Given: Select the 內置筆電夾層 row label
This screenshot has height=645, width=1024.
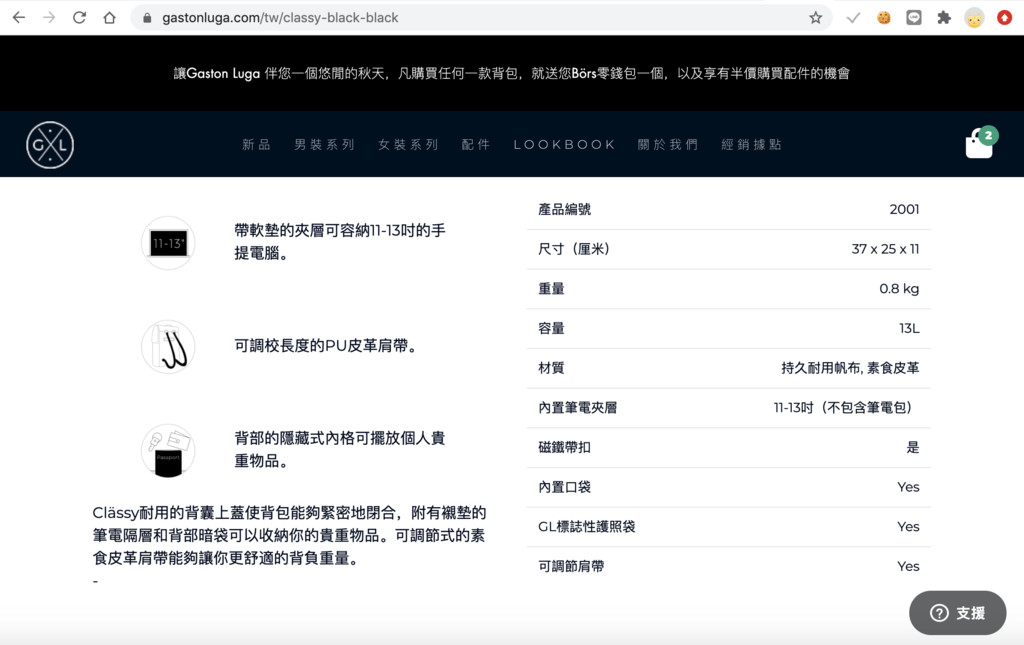Looking at the screenshot, I should click(x=577, y=408).
